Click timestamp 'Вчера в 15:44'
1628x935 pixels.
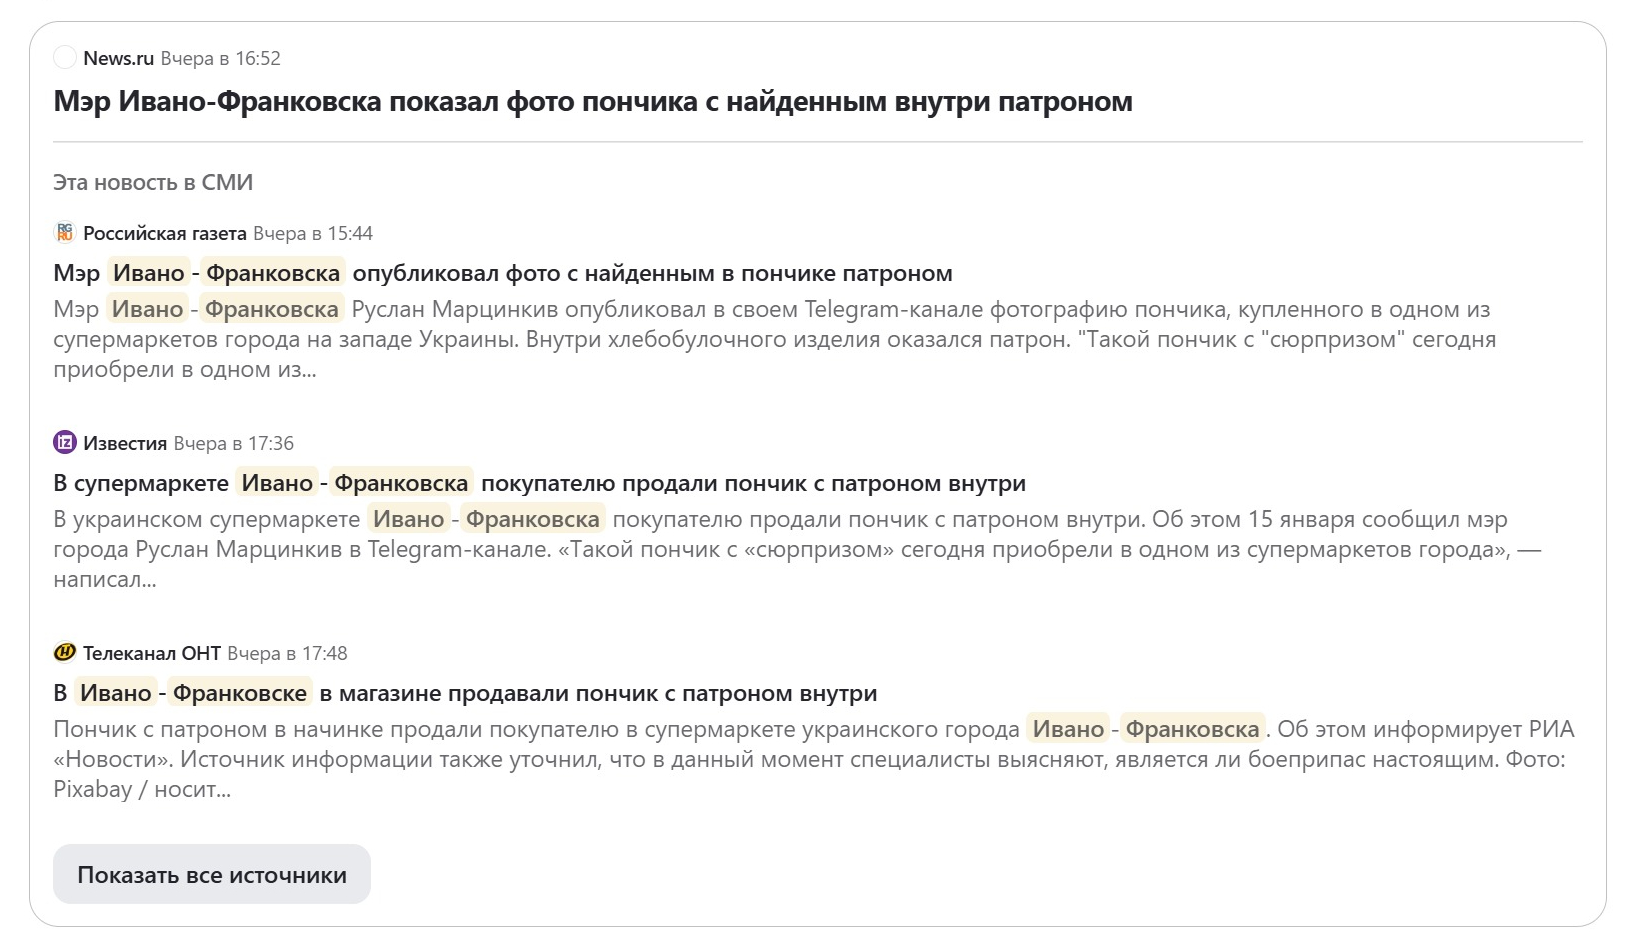pos(313,233)
